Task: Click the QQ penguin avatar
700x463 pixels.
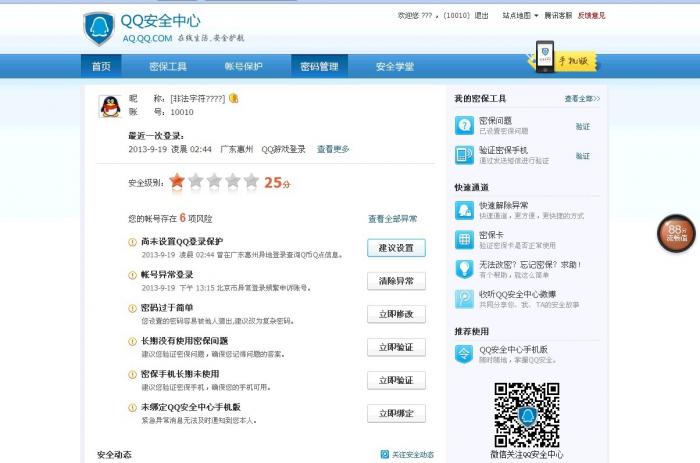Action: pos(110,106)
